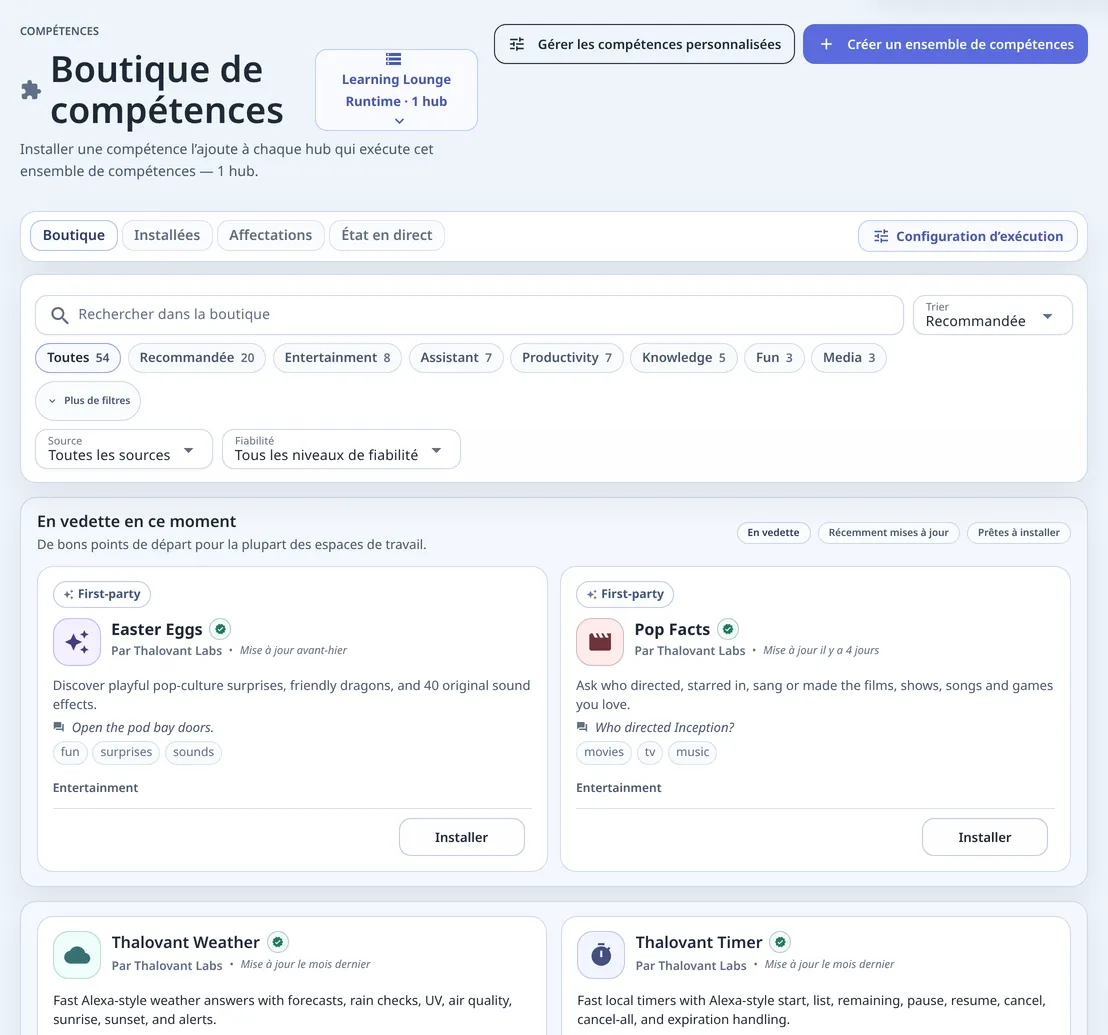The image size is (1108, 1035).
Task: Click the plus icon in Créer un ensemble
Action: 826,44
